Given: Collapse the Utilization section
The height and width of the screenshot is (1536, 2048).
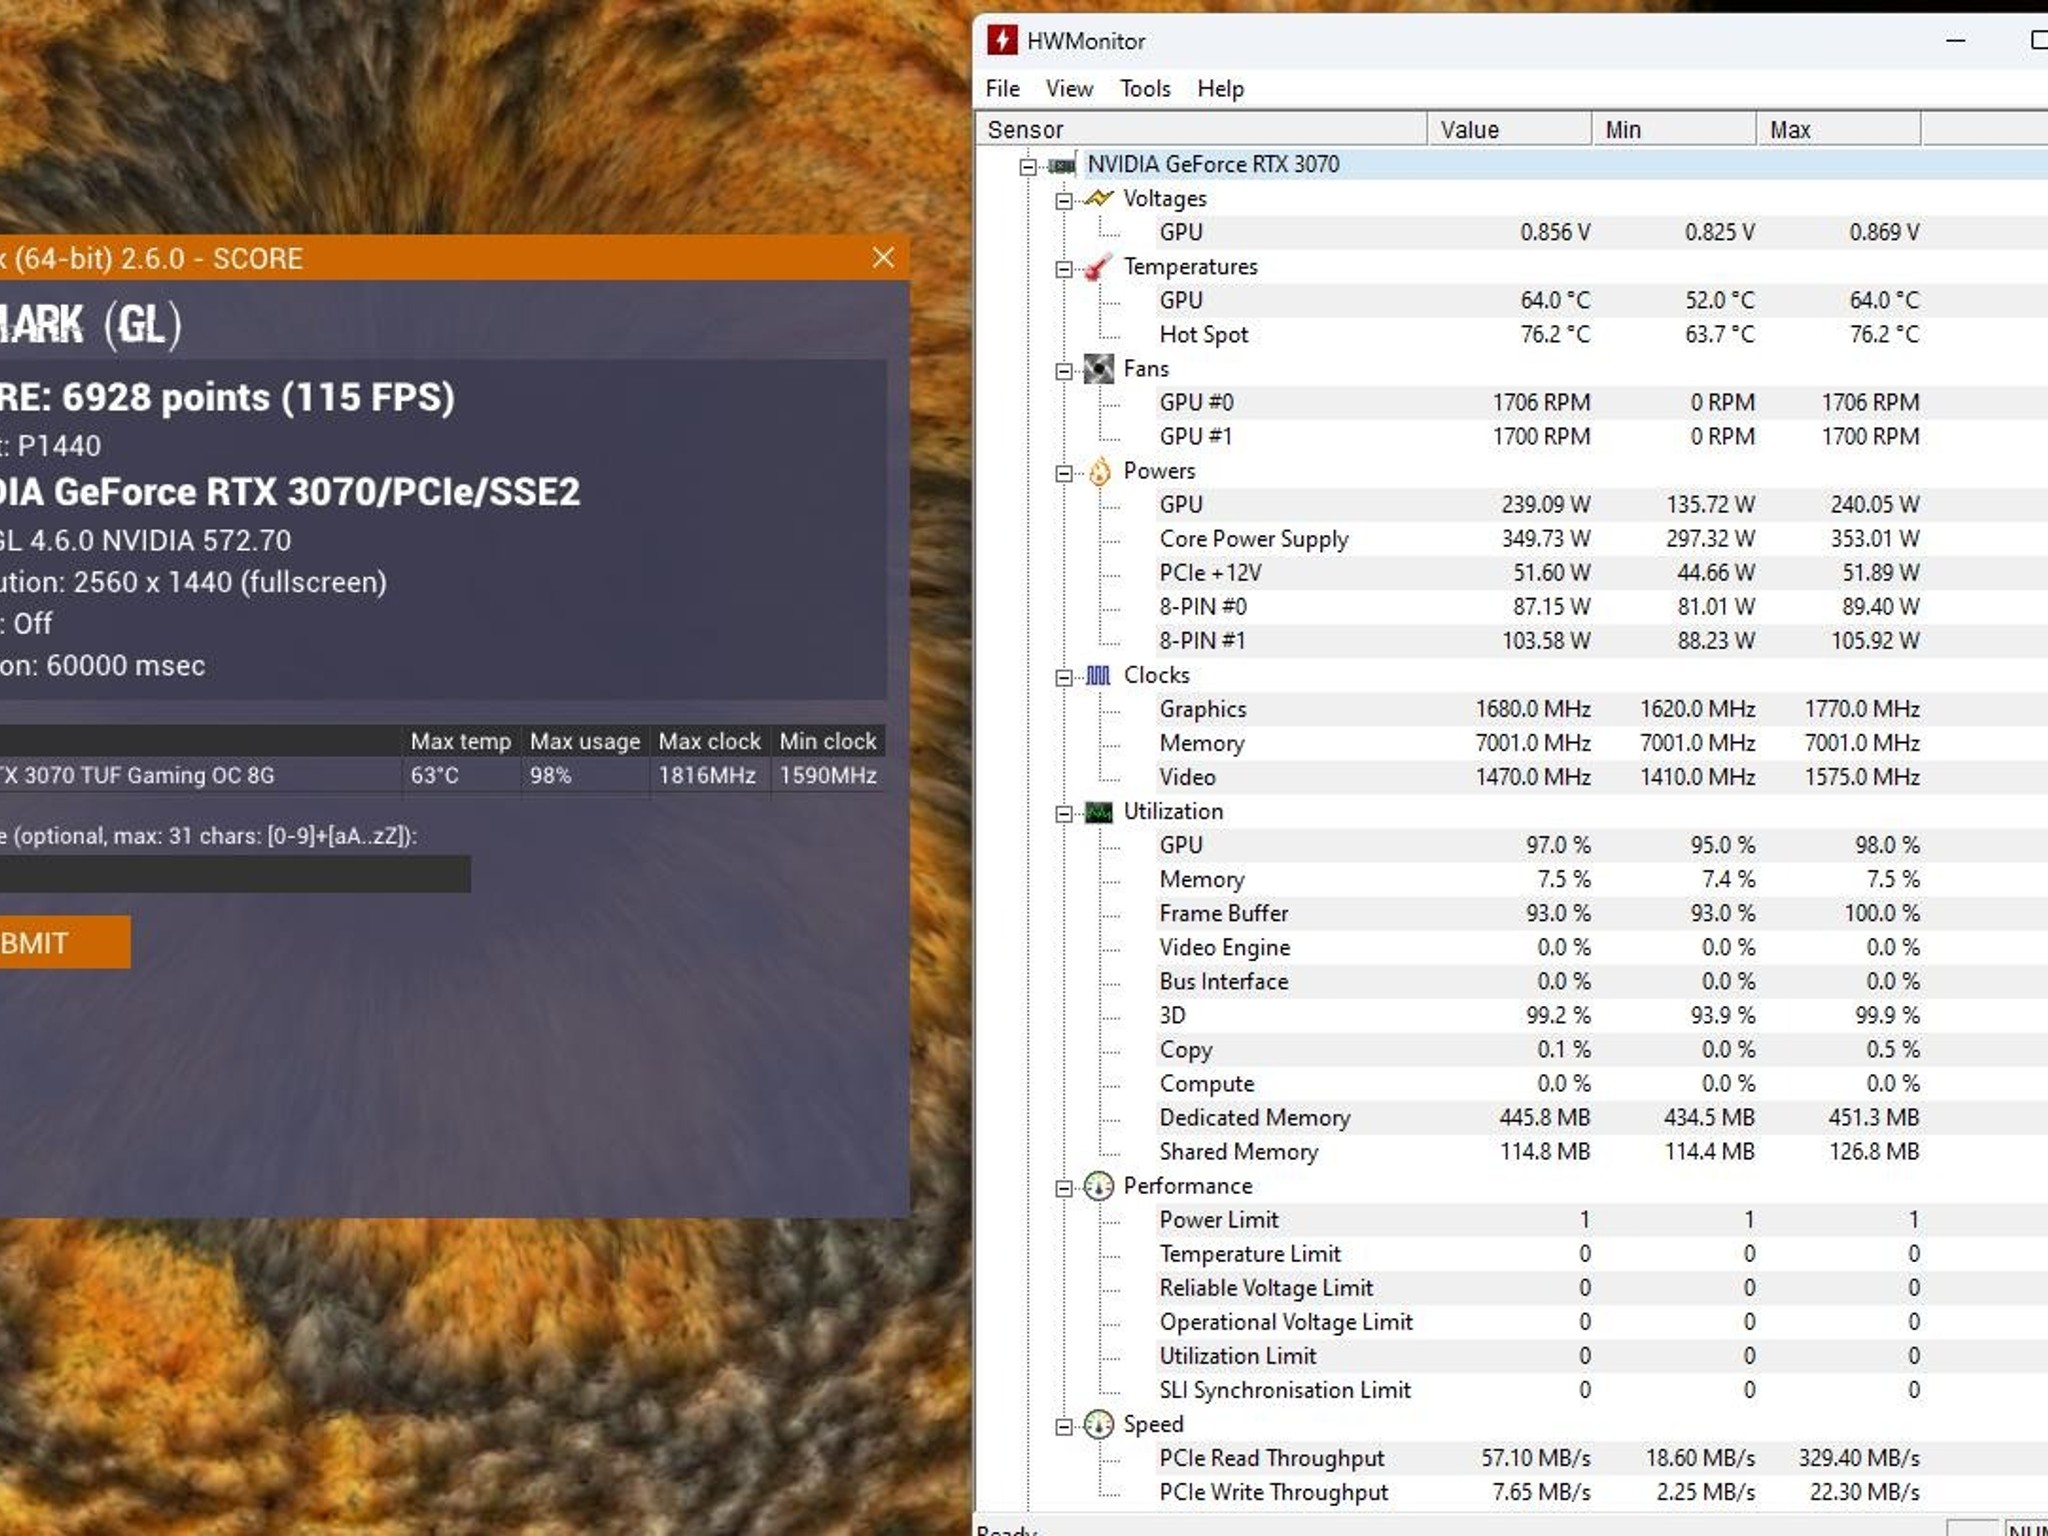Looking at the screenshot, I should 1064,813.
